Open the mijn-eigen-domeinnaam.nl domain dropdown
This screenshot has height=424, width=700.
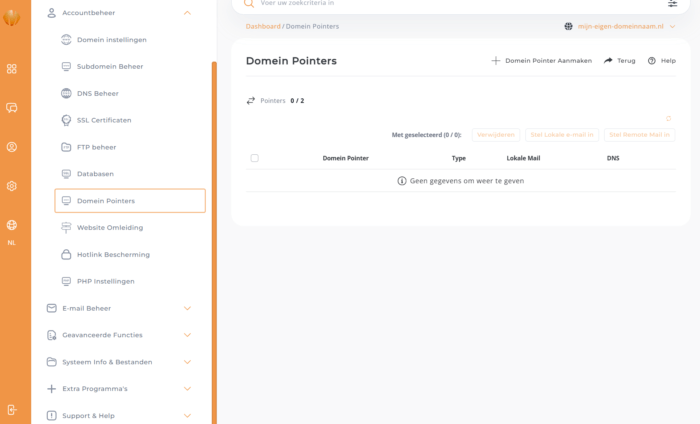(x=620, y=26)
